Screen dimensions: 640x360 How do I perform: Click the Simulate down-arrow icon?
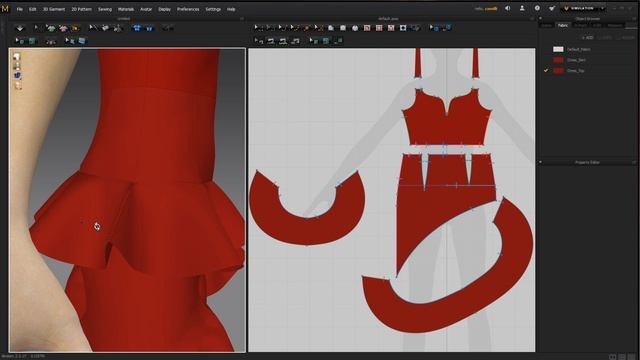(x=20, y=28)
